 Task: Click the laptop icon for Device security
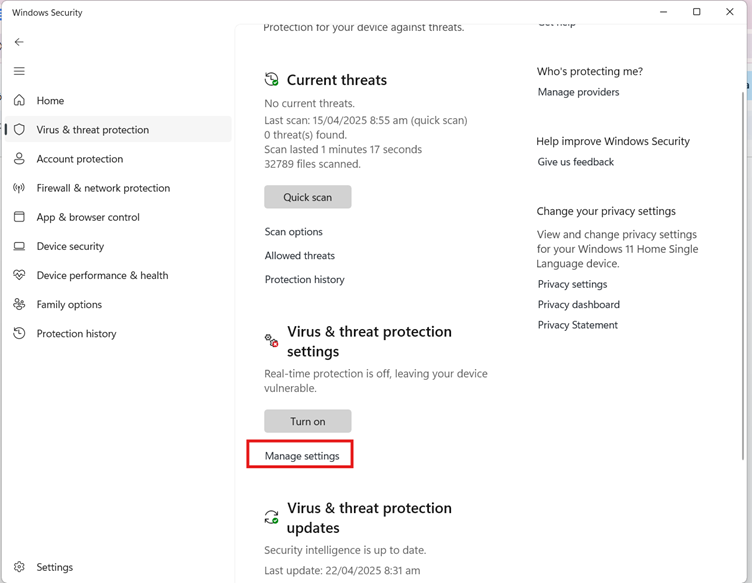pyautogui.click(x=19, y=246)
